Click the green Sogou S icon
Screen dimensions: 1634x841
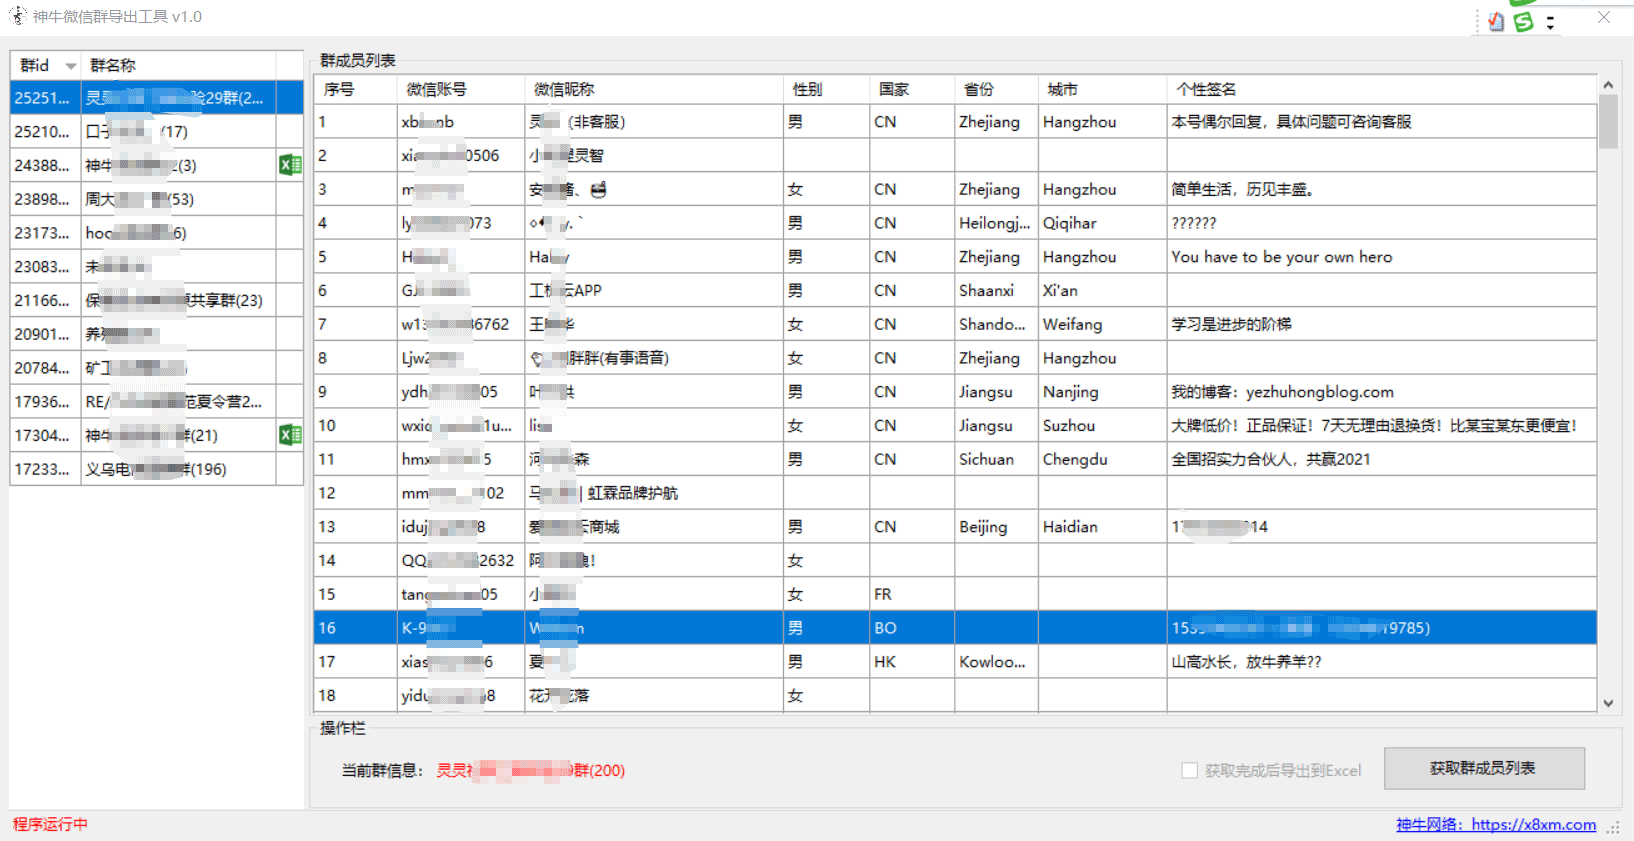click(x=1523, y=22)
